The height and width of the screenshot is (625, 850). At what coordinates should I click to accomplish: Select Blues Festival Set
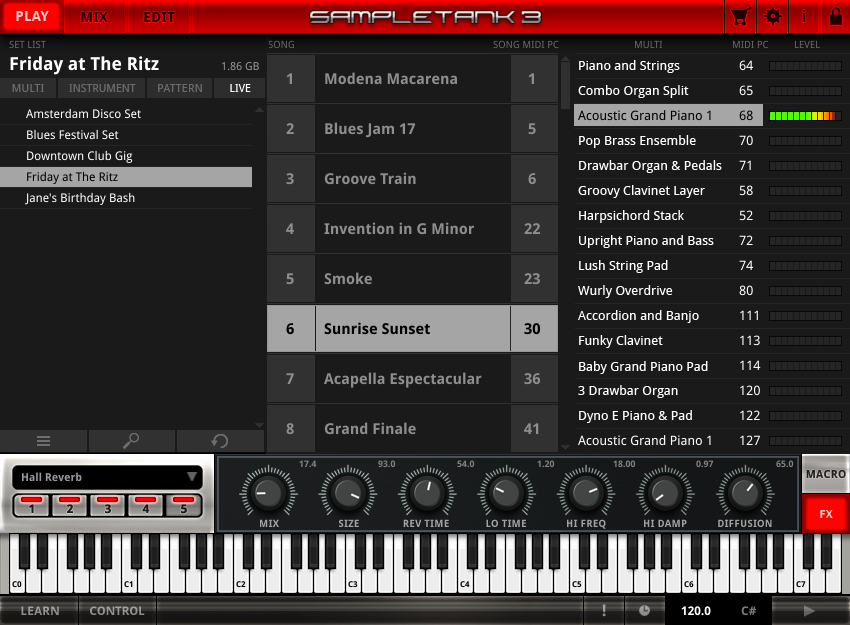click(x=126, y=135)
